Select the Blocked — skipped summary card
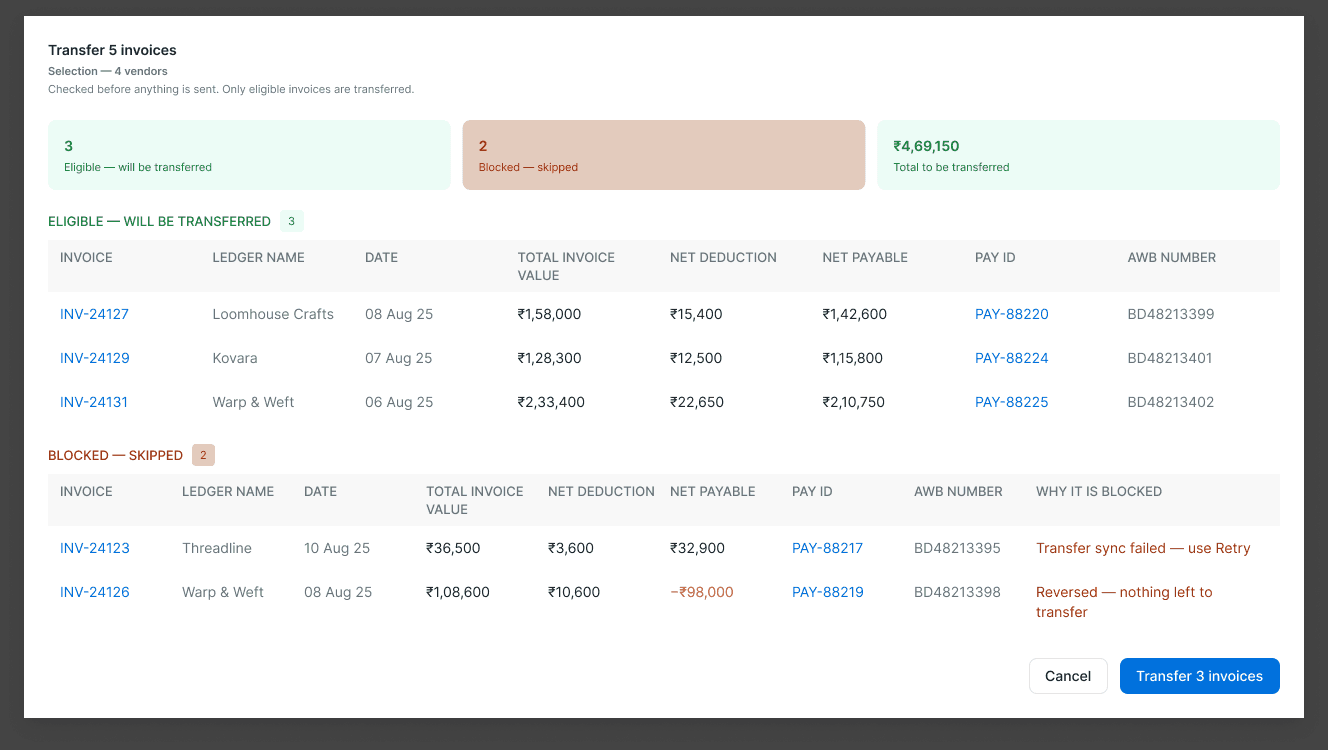Screen dimensions: 1328x750 pos(664,155)
